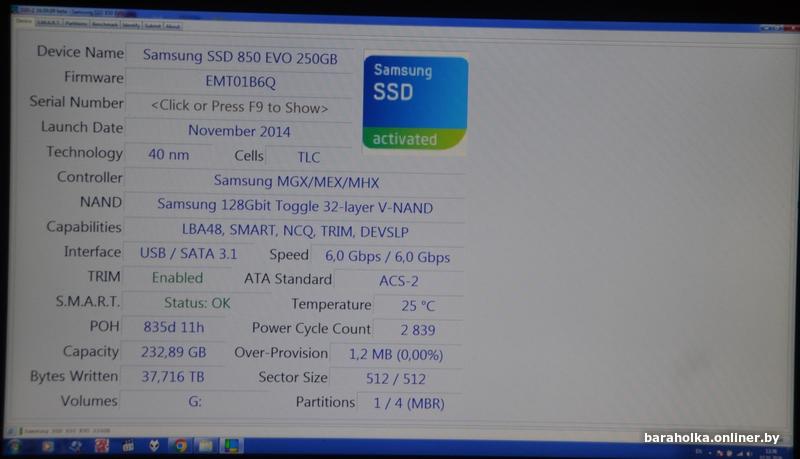Open the Benchmark tab

point(105,24)
